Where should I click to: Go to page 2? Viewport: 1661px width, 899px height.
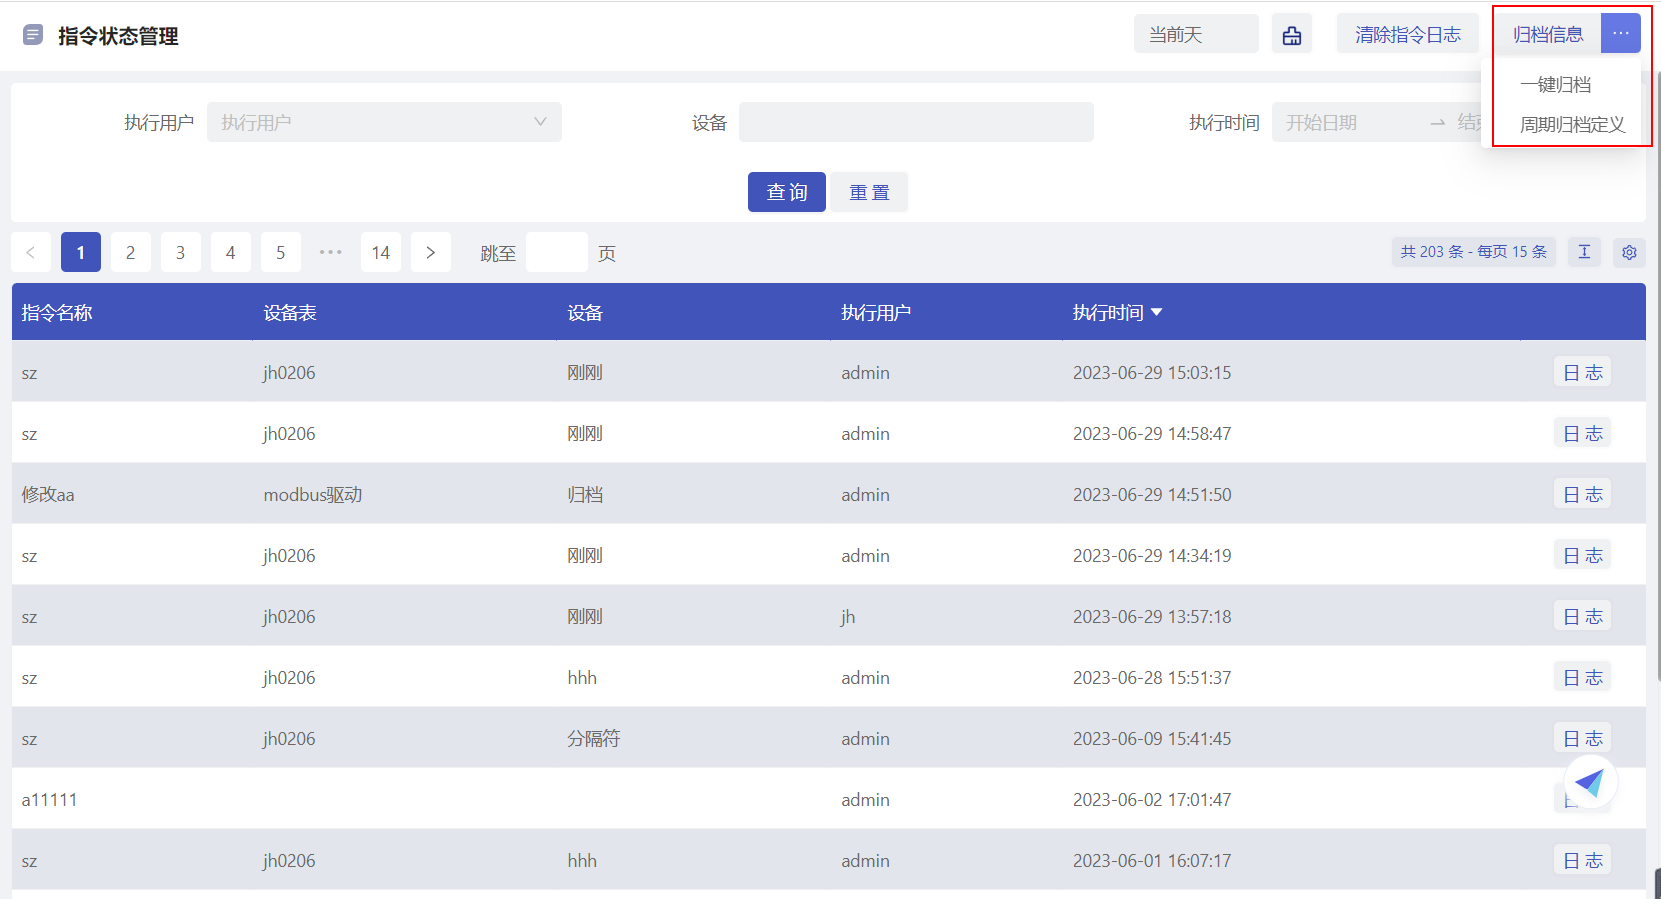click(x=131, y=252)
